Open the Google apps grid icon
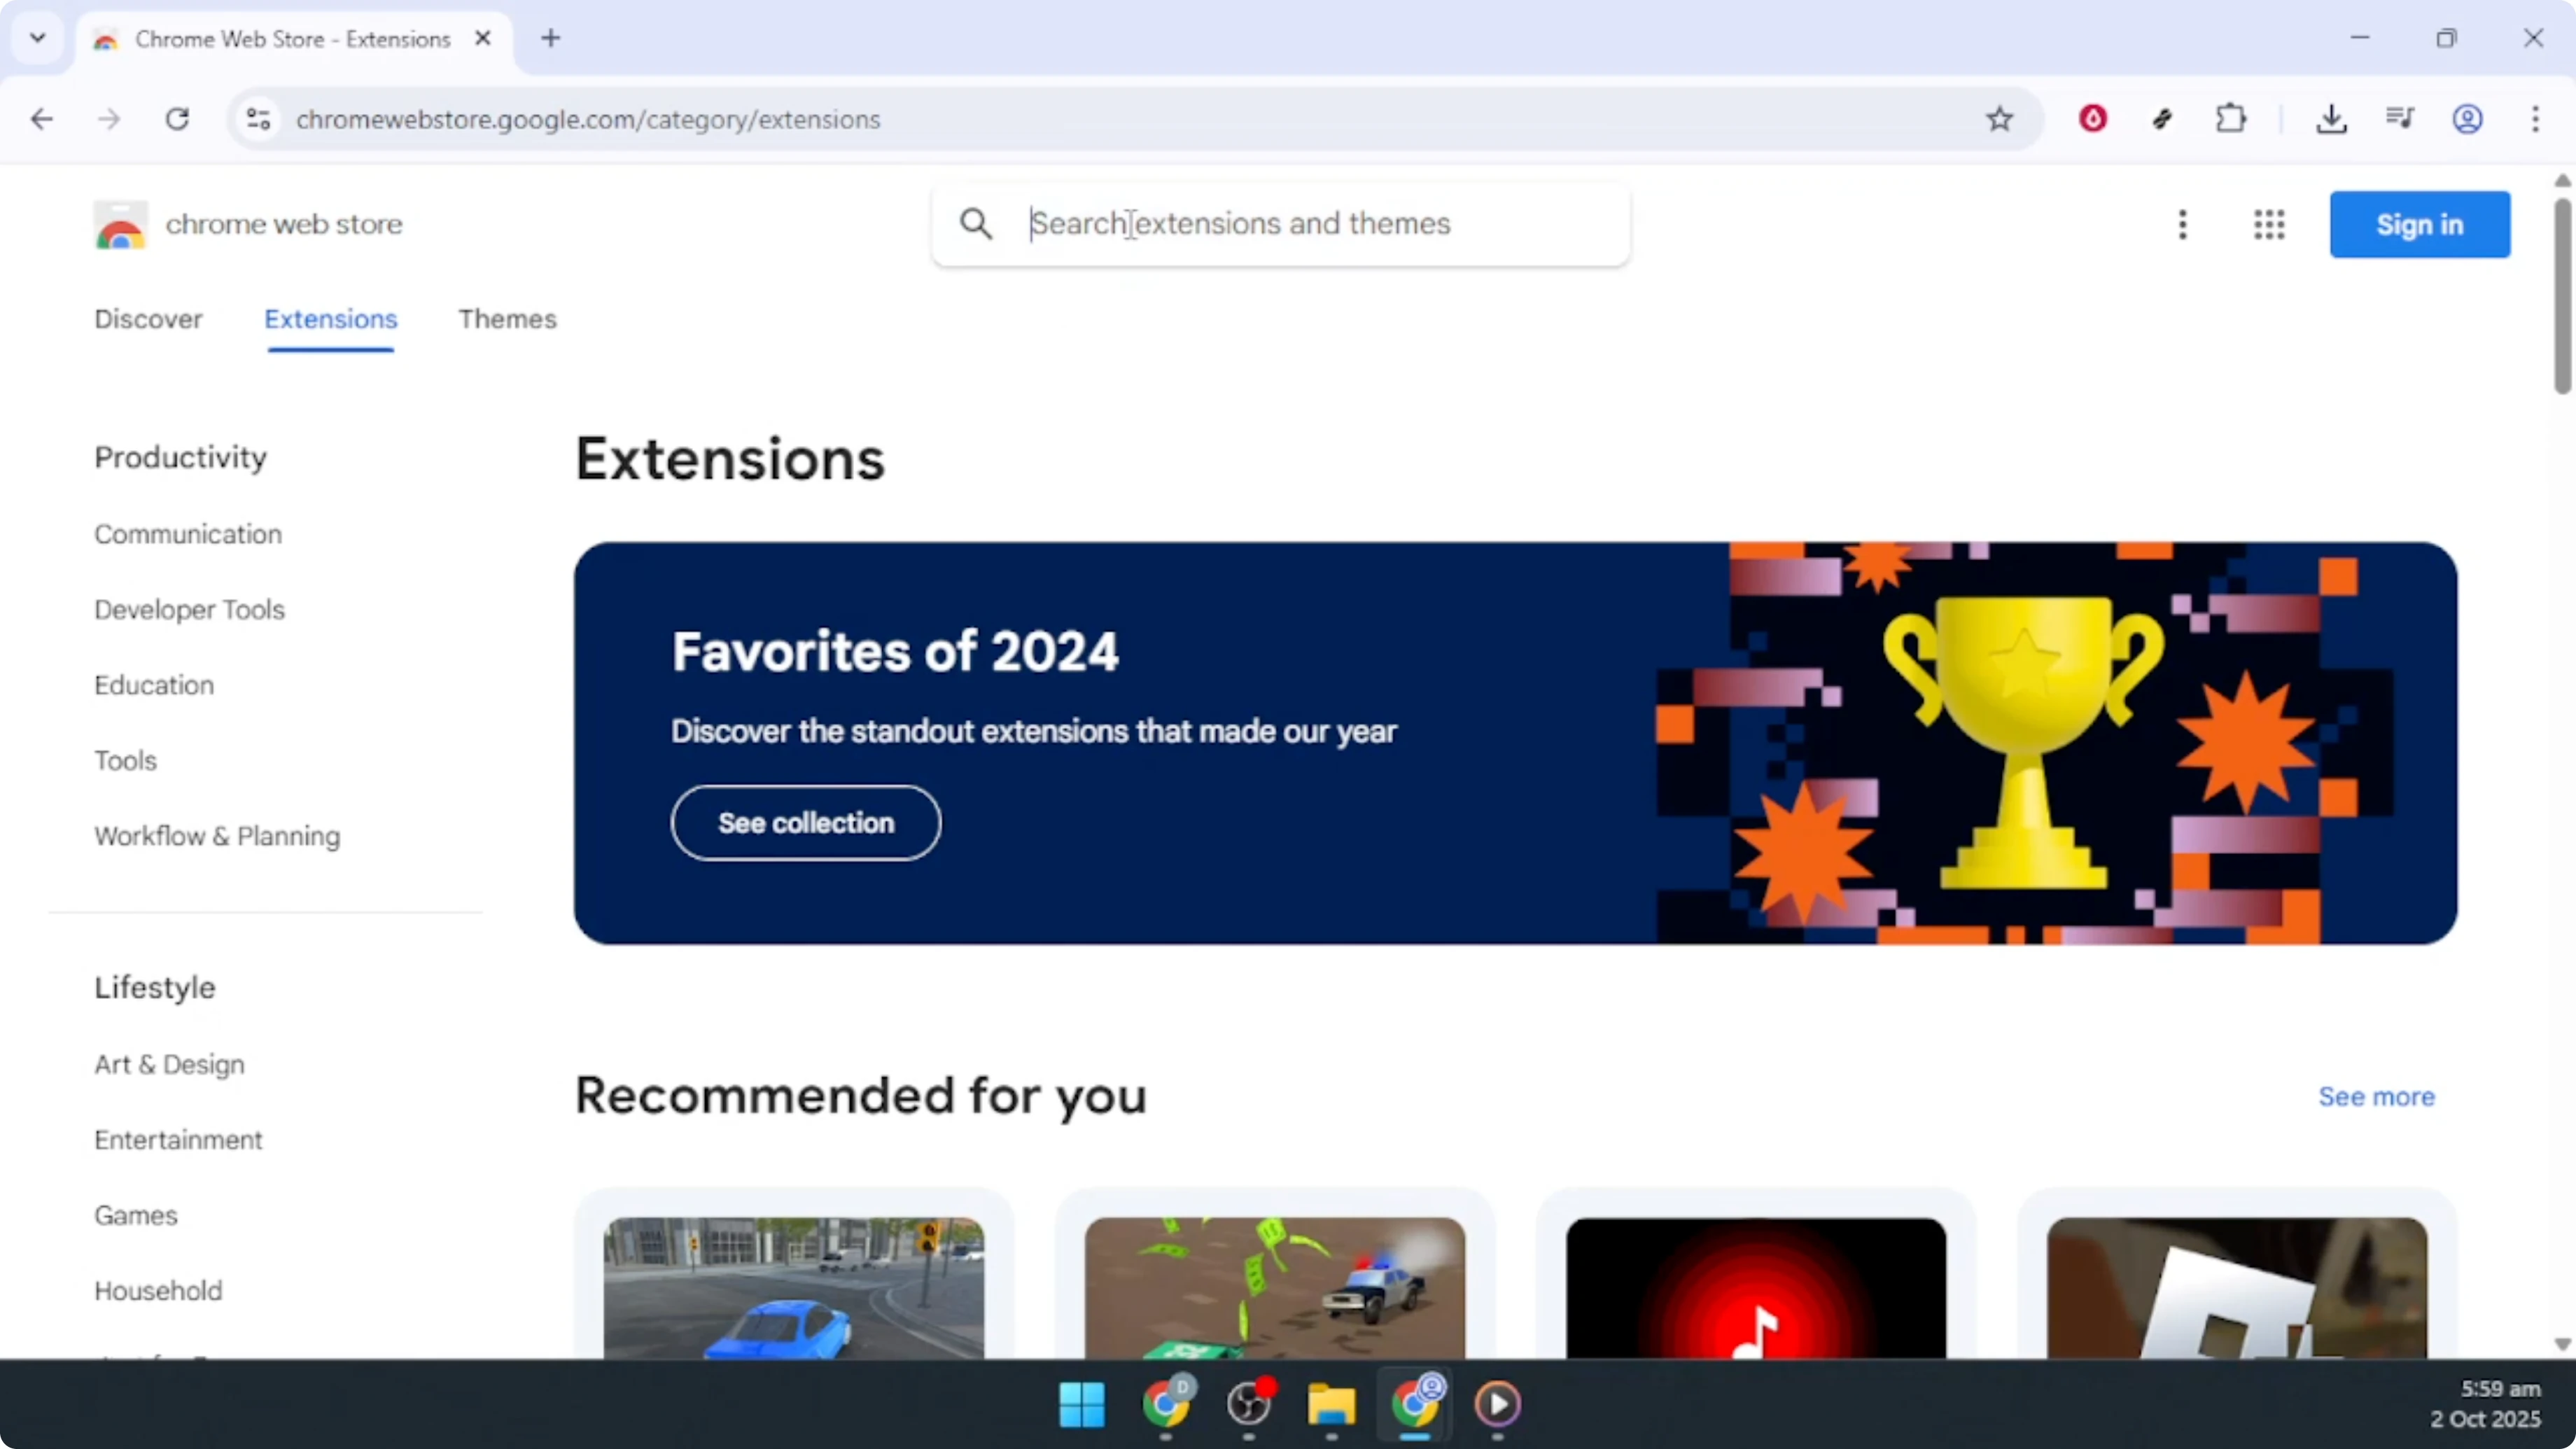 2269,224
